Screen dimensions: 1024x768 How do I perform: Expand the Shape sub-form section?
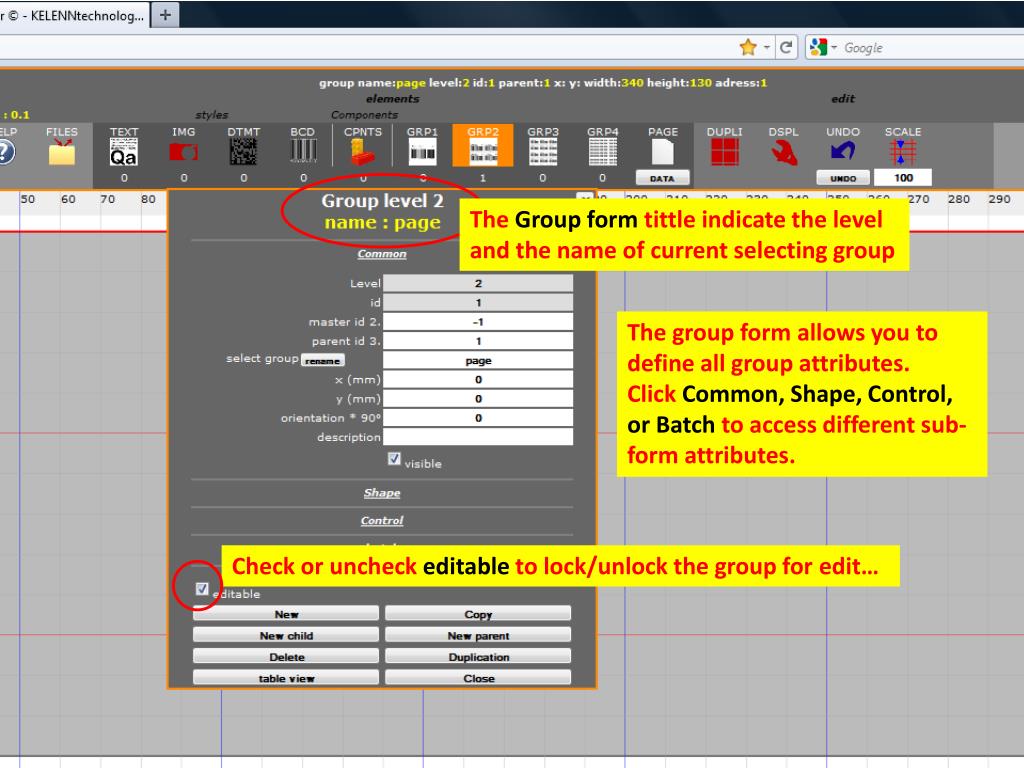381,493
